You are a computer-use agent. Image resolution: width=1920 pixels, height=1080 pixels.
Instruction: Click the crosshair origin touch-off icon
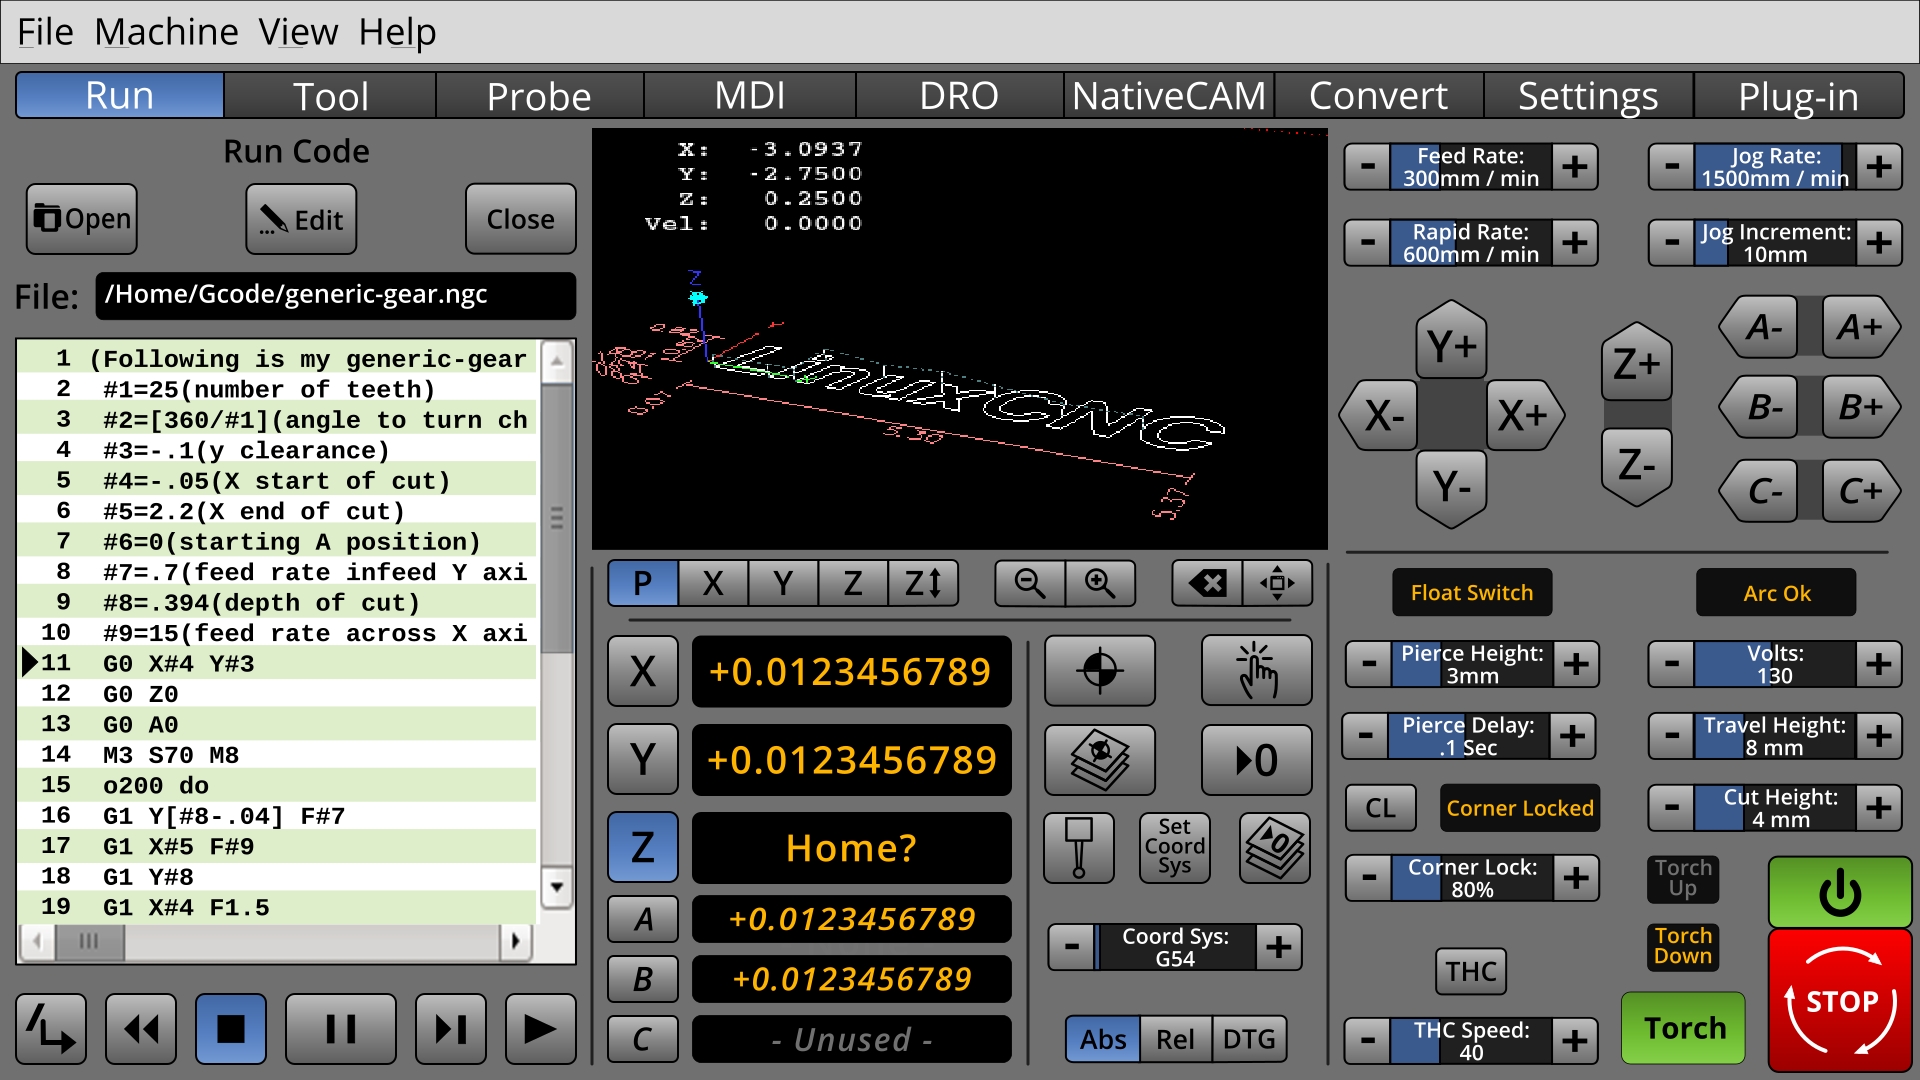point(1100,671)
